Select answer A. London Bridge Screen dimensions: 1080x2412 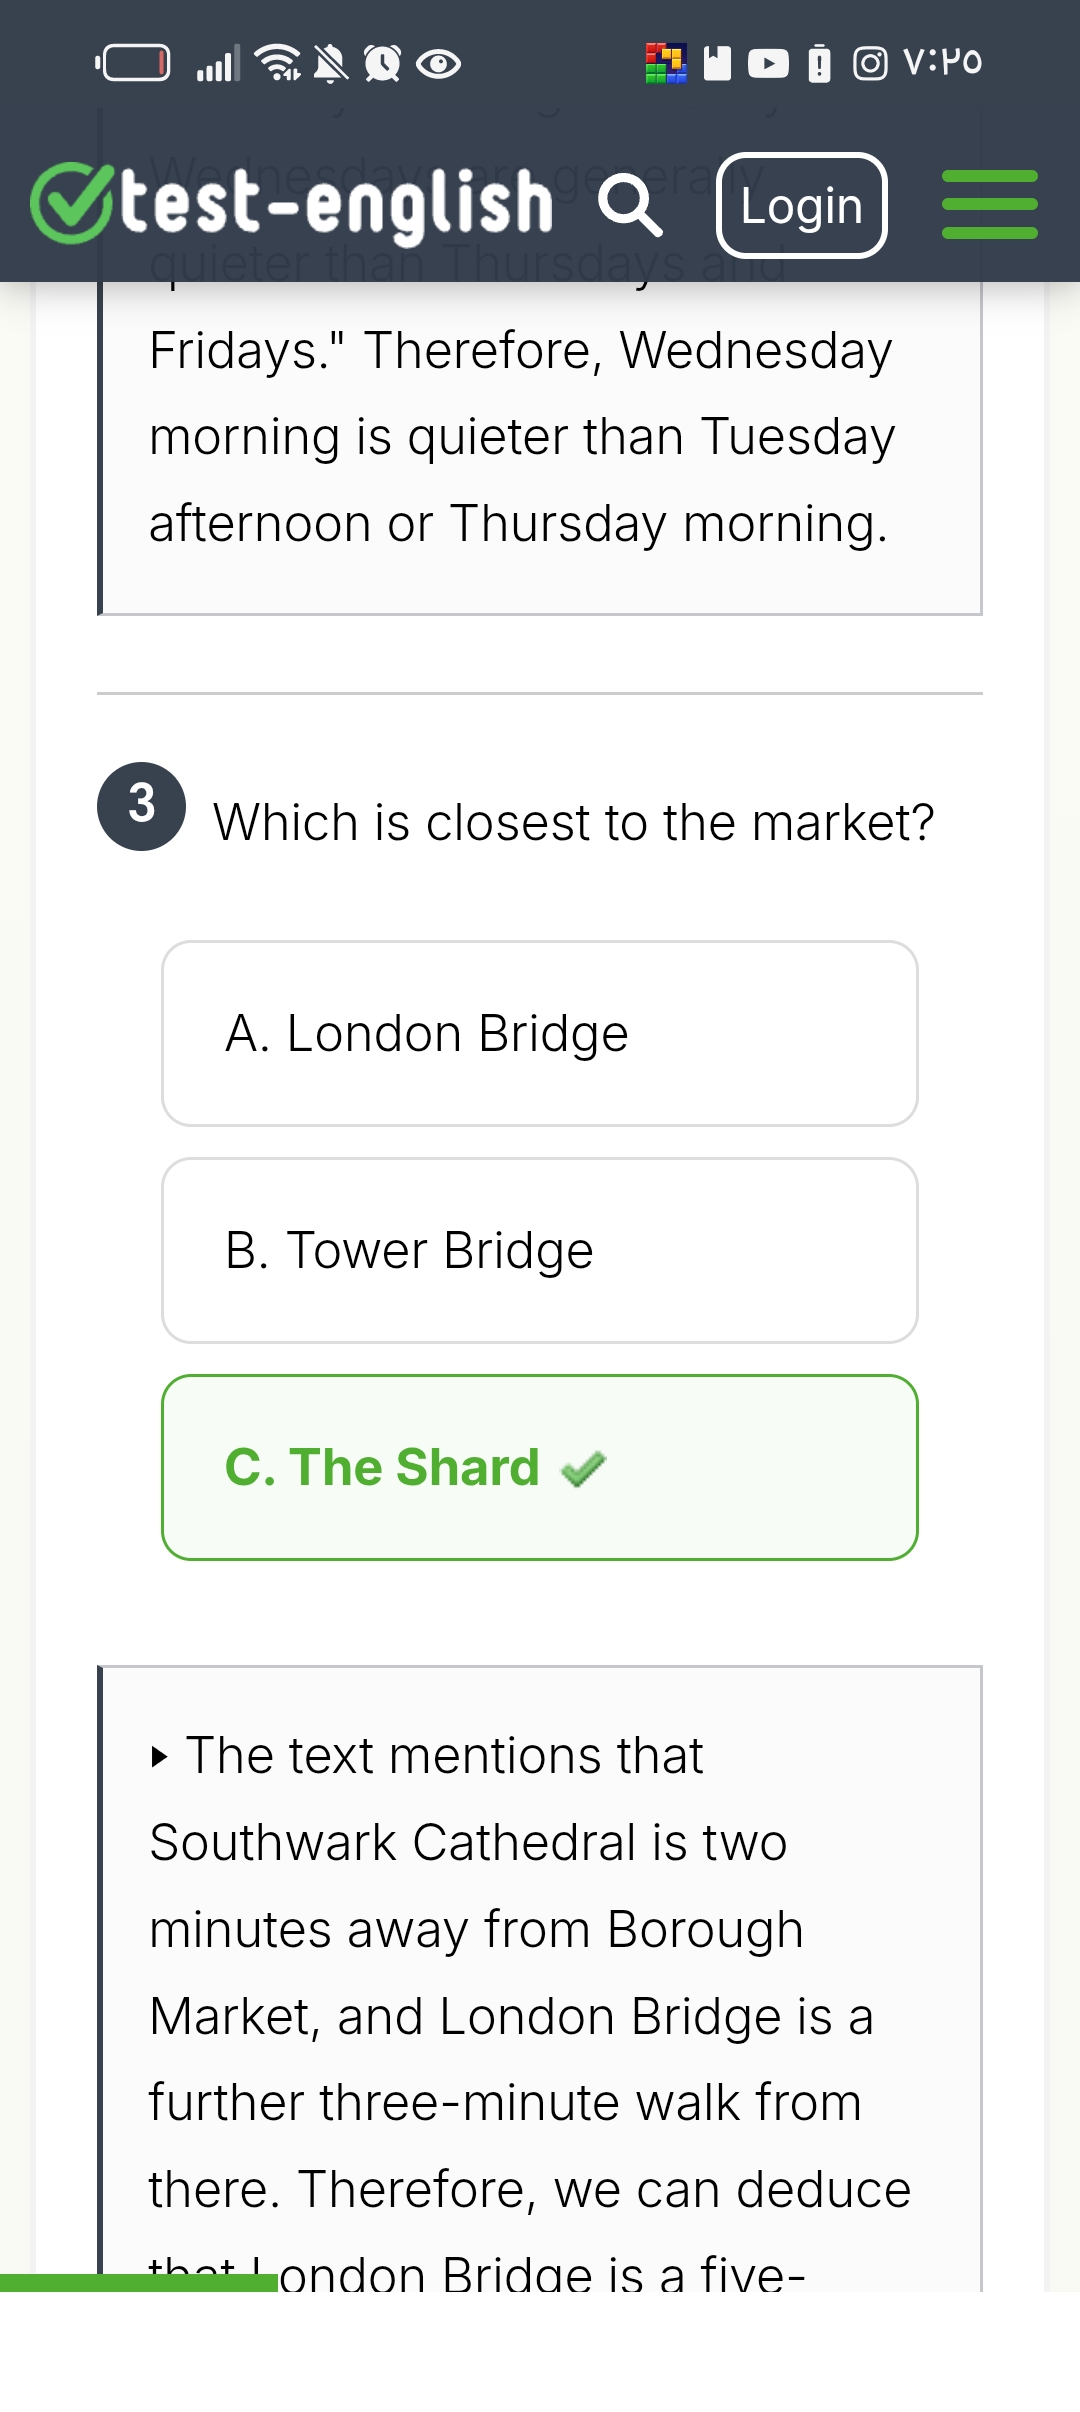click(540, 1033)
